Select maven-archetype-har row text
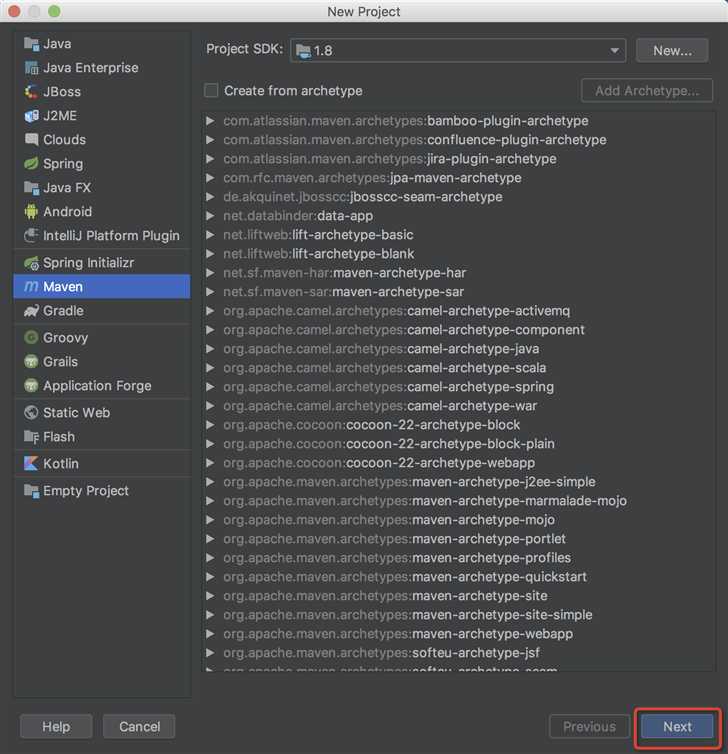Viewport: 728px width, 754px height. (344, 273)
